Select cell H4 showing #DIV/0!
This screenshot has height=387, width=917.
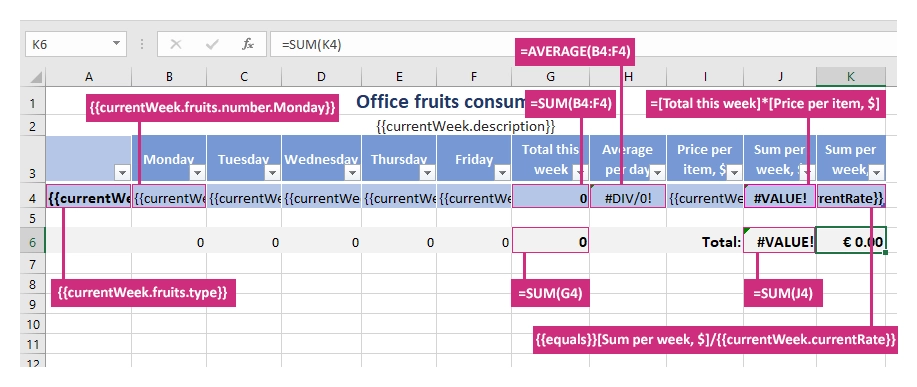tap(628, 198)
